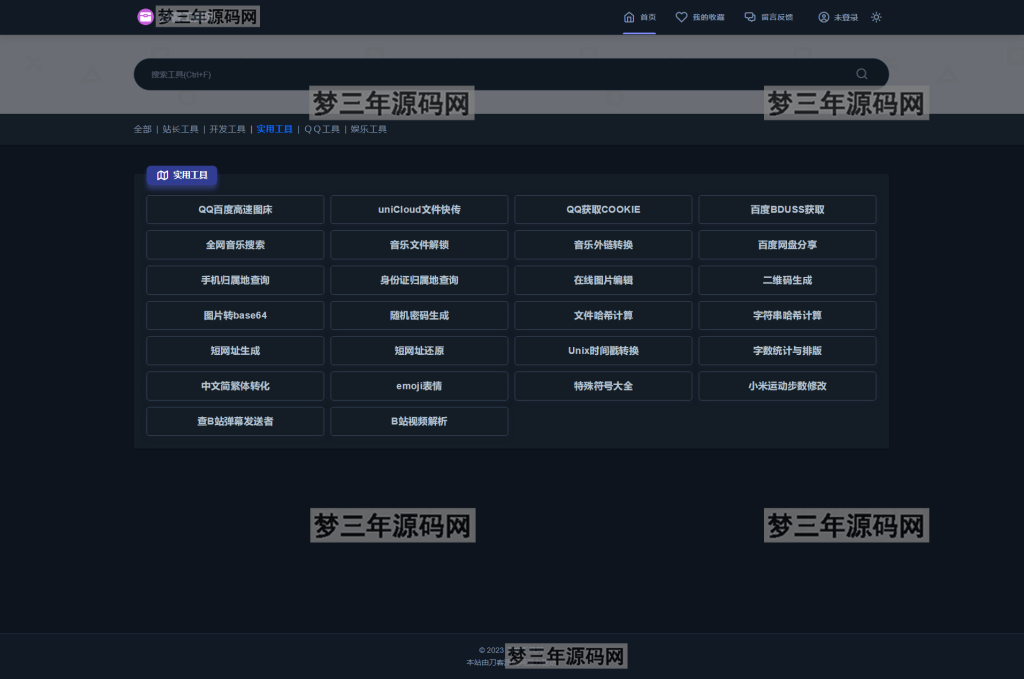This screenshot has height=679, width=1024.
Task: Open 字数统计与排版 tool
Action: 788,351
